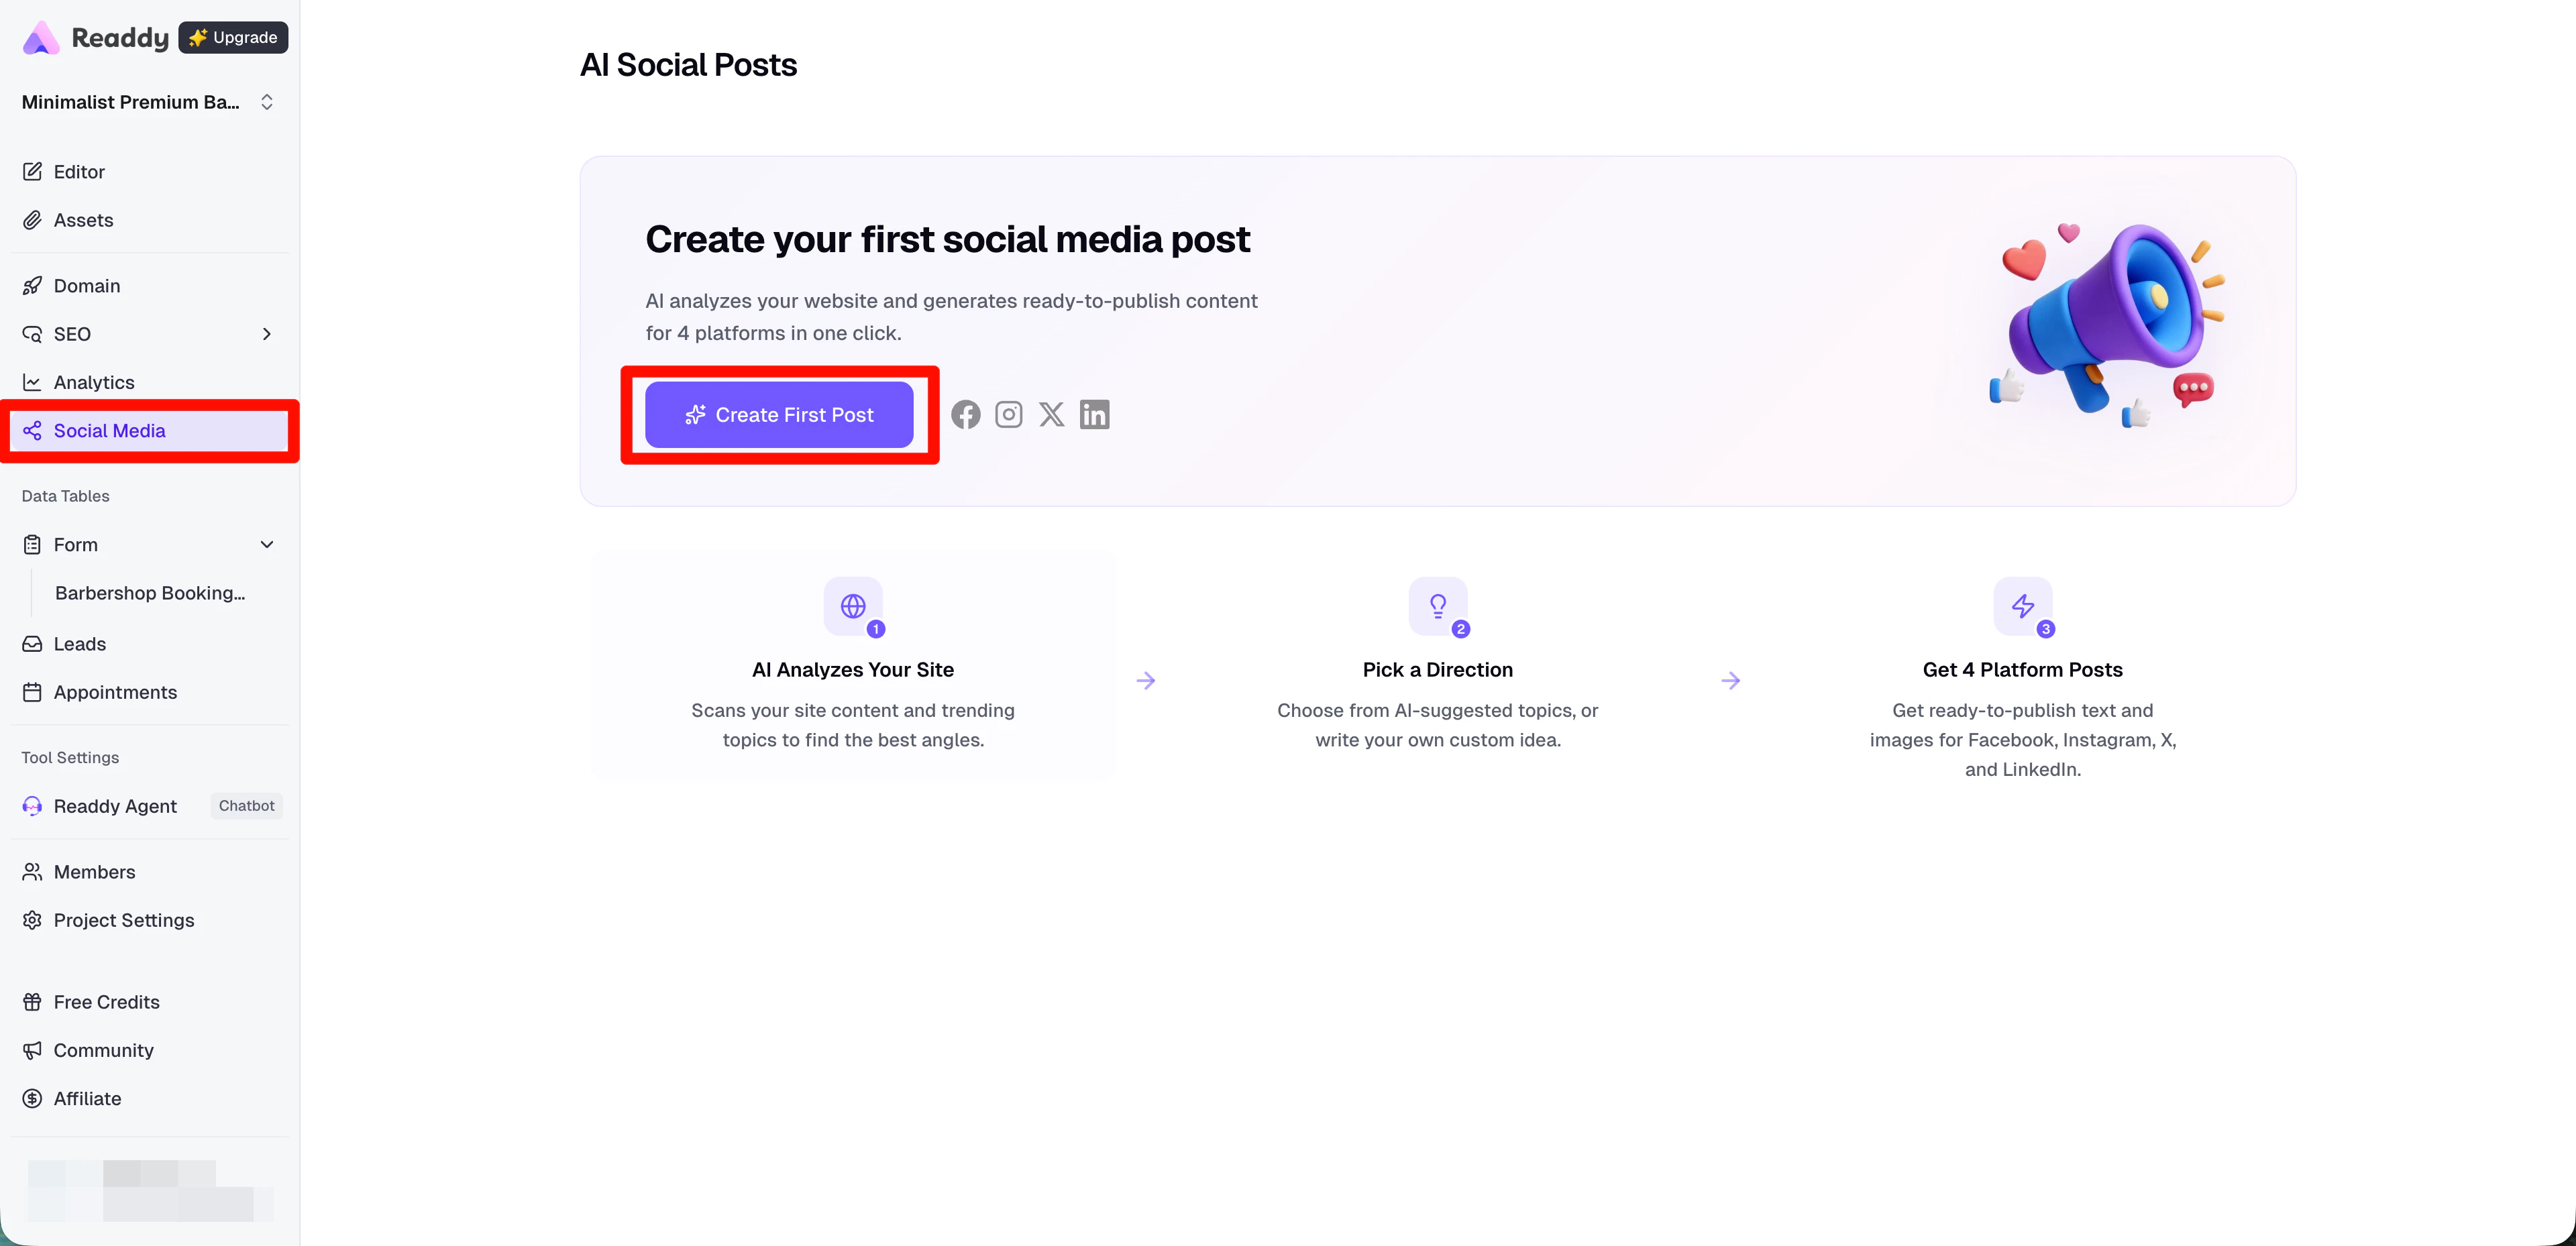Select Members in the sidebar
The image size is (2576, 1246).
pos(95,871)
